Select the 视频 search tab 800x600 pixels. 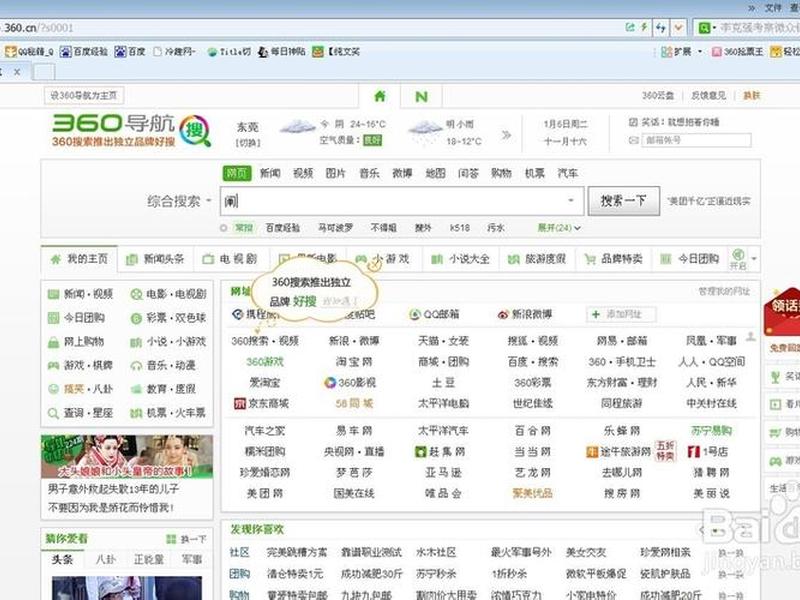click(303, 173)
